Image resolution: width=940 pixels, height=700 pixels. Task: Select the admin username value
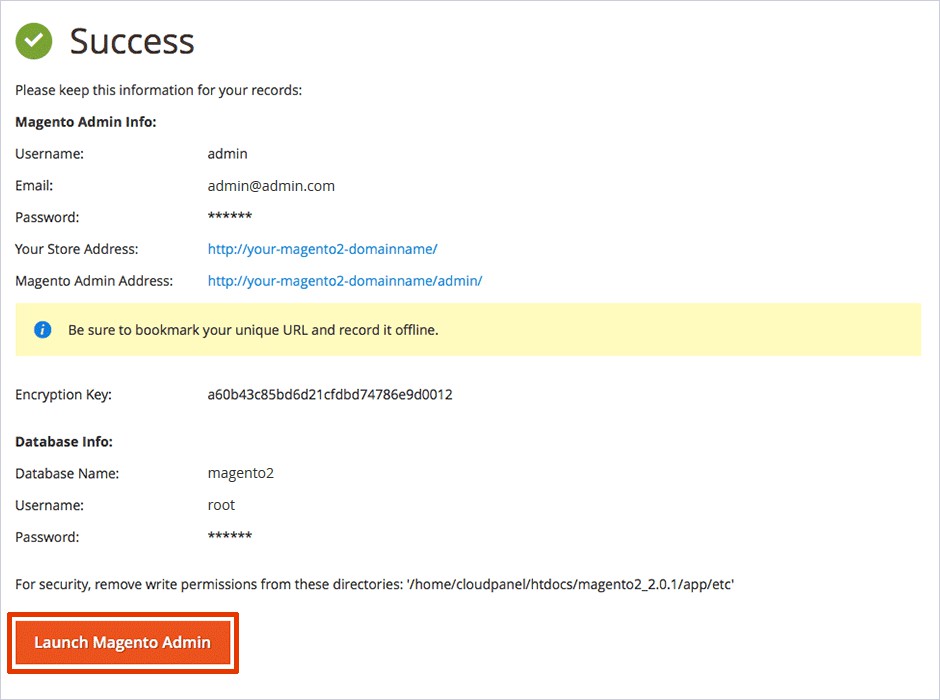tap(227, 154)
